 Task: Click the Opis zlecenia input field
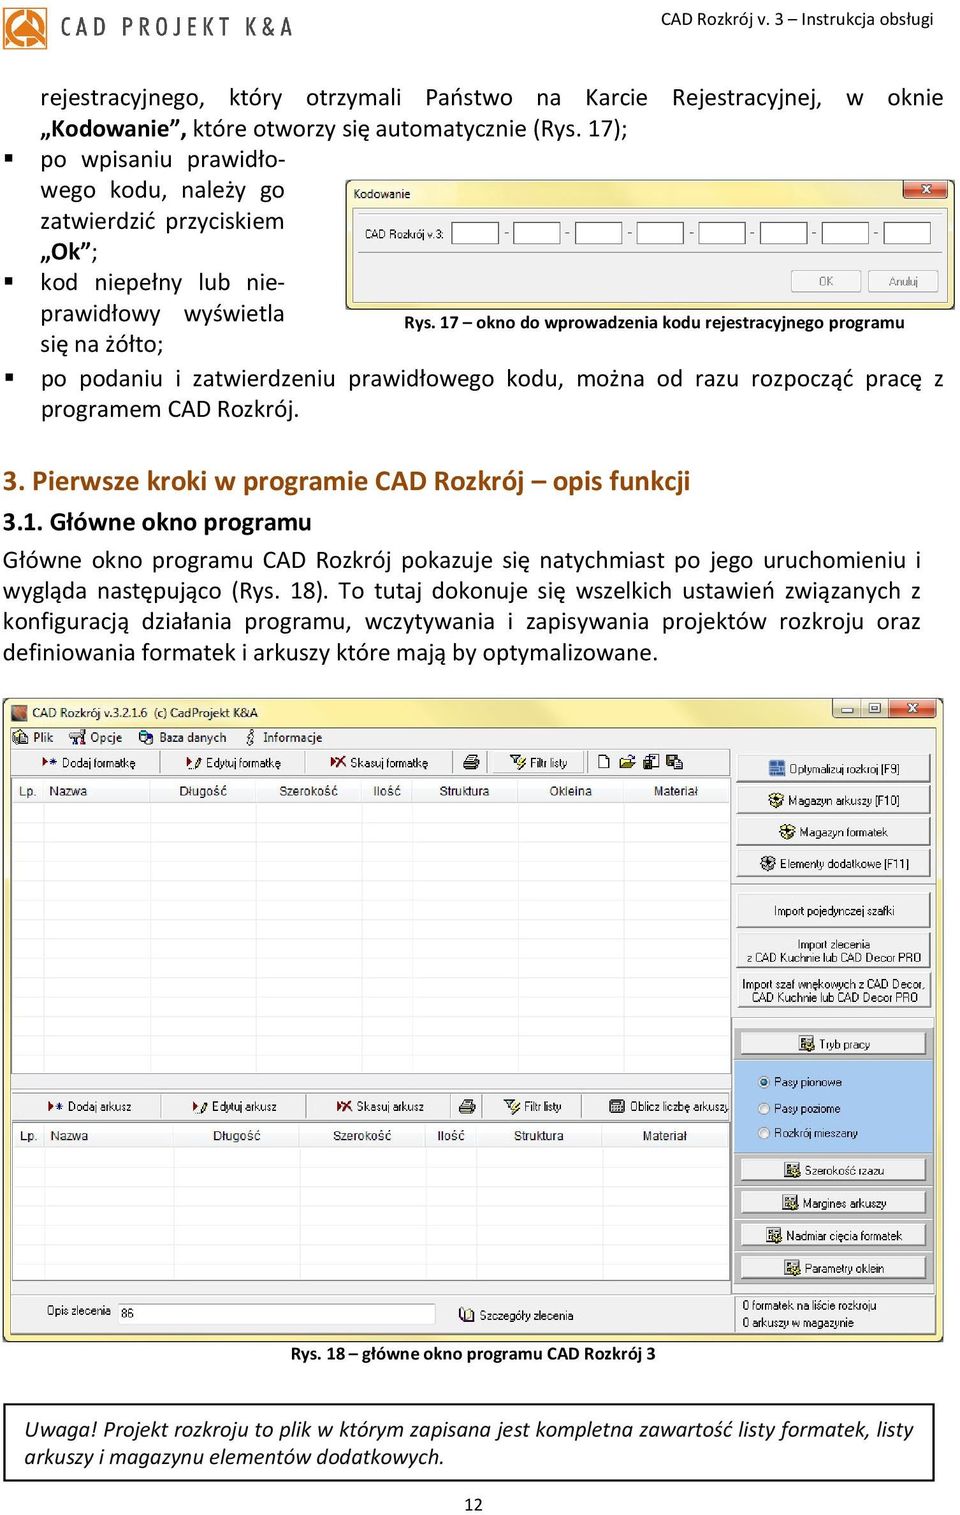click(276, 1312)
